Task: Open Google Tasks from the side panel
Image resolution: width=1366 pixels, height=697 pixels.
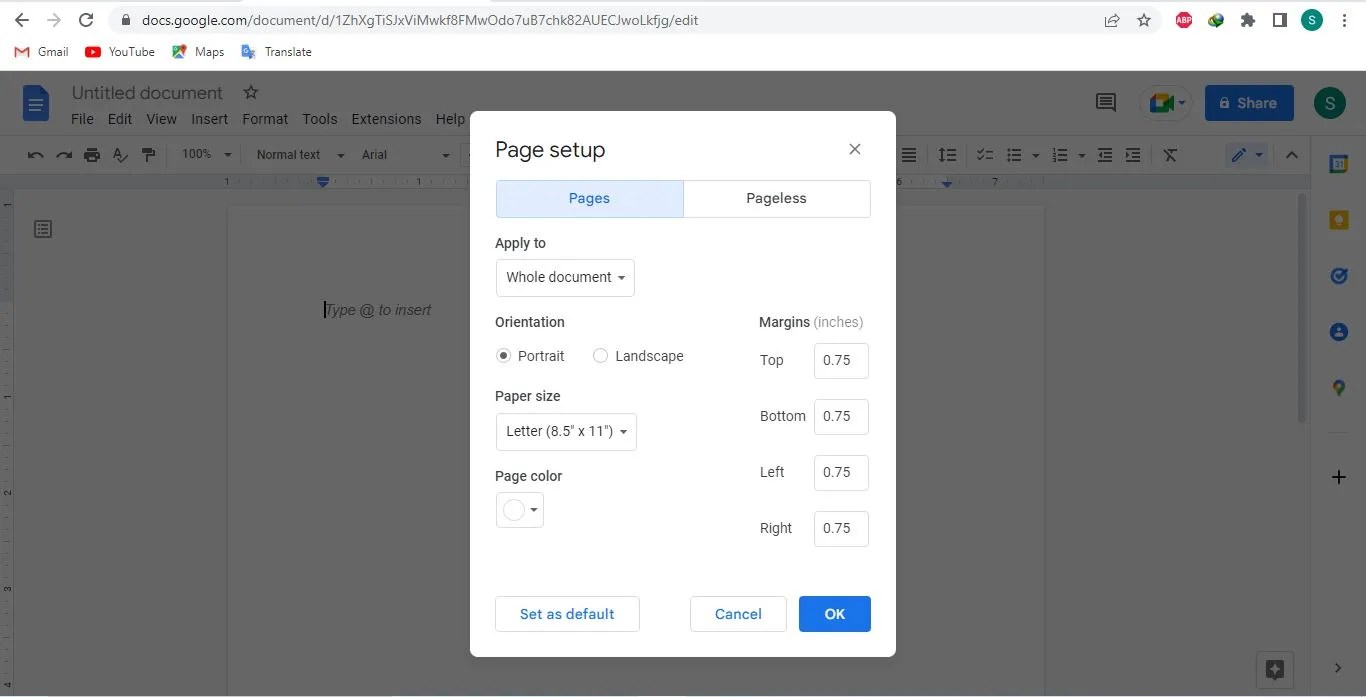Action: coord(1339,276)
